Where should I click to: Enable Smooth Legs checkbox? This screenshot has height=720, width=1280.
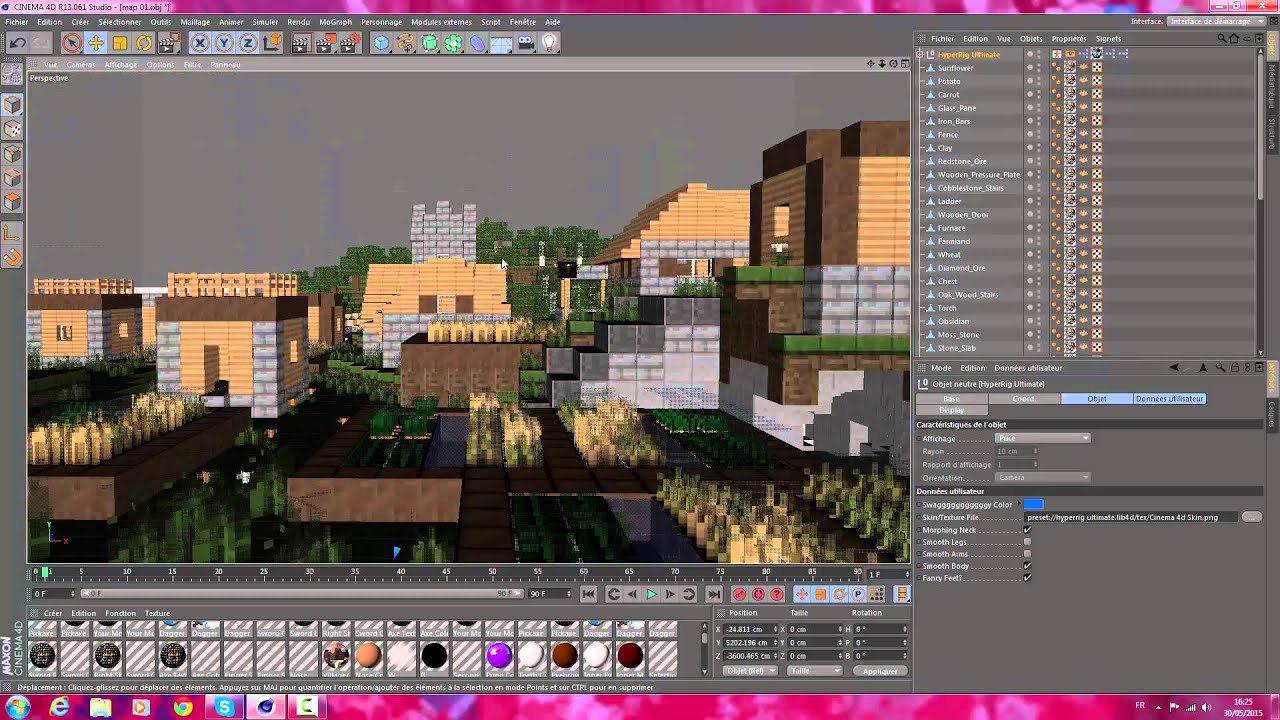click(1027, 542)
